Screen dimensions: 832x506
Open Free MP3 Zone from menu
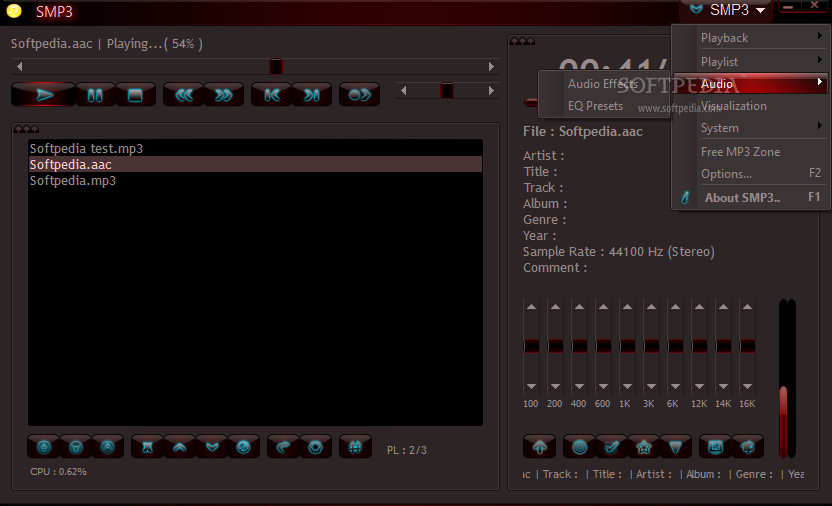coord(750,152)
